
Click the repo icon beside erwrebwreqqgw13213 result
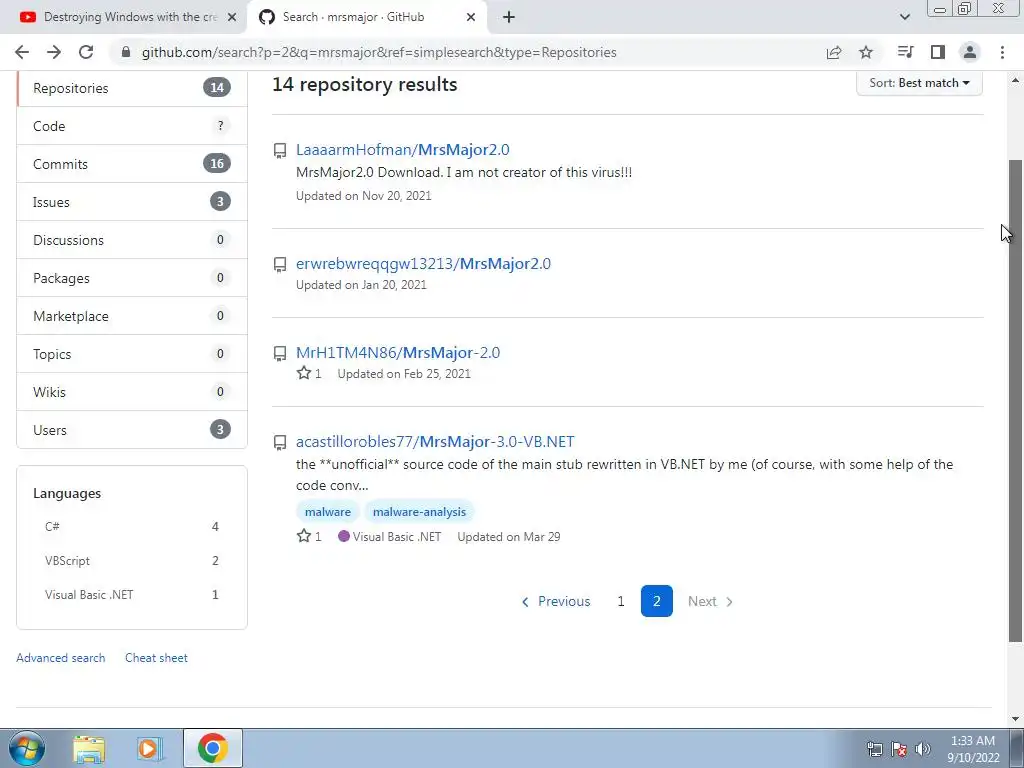(280, 264)
